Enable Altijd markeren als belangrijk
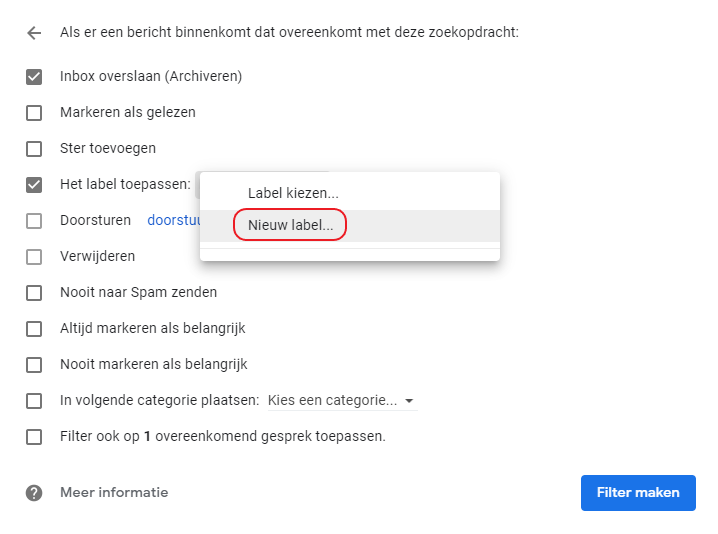 (x=34, y=328)
